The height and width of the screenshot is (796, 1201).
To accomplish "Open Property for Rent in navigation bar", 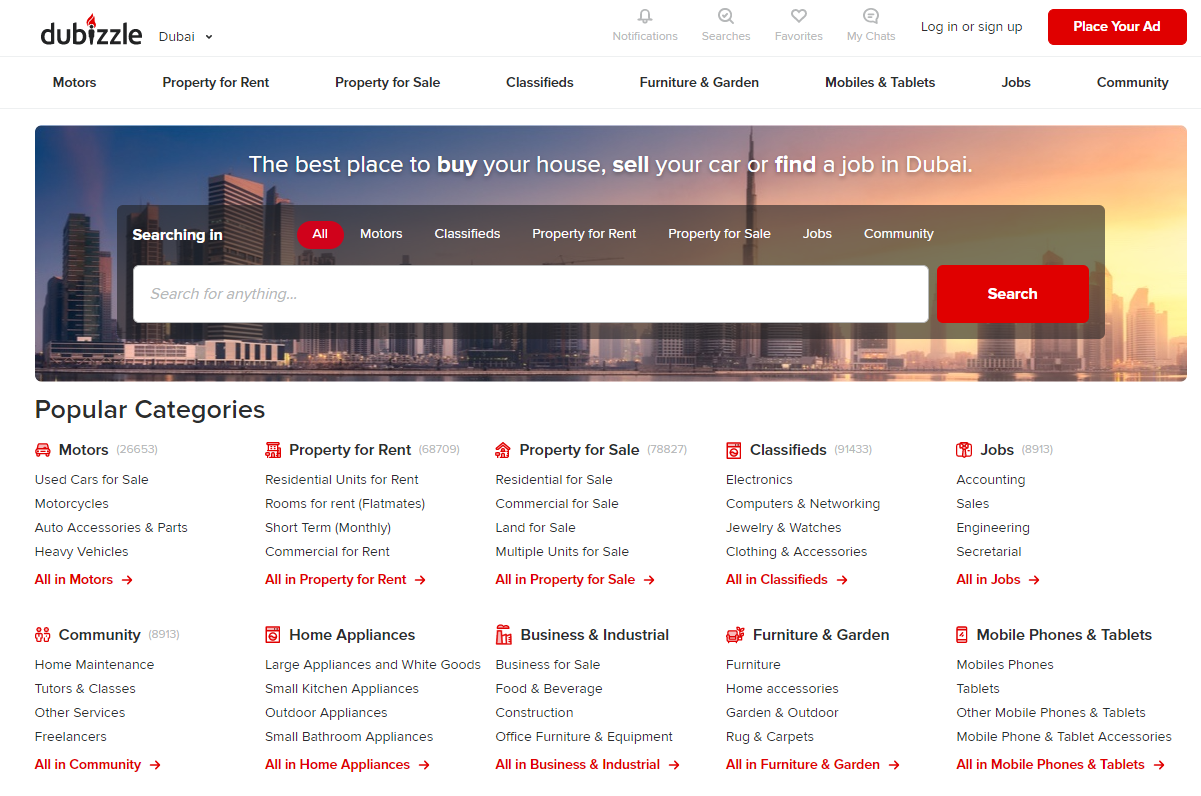I will (216, 83).
